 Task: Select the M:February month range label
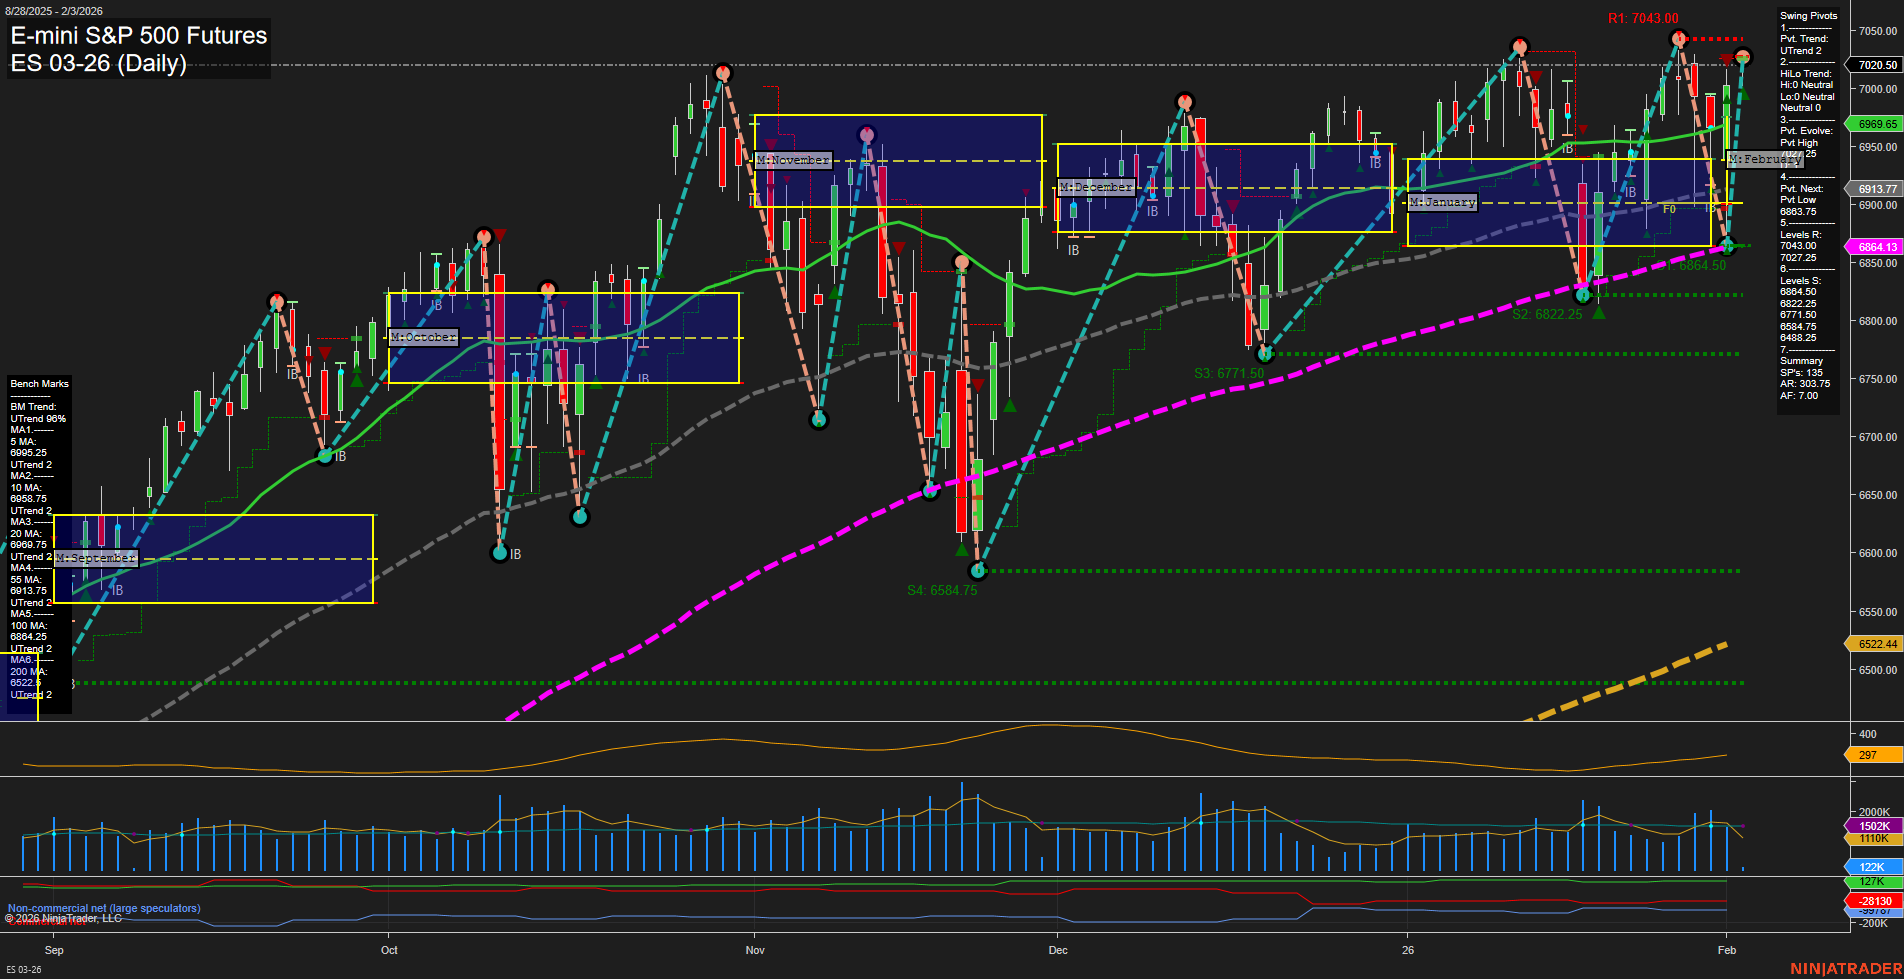click(1764, 159)
